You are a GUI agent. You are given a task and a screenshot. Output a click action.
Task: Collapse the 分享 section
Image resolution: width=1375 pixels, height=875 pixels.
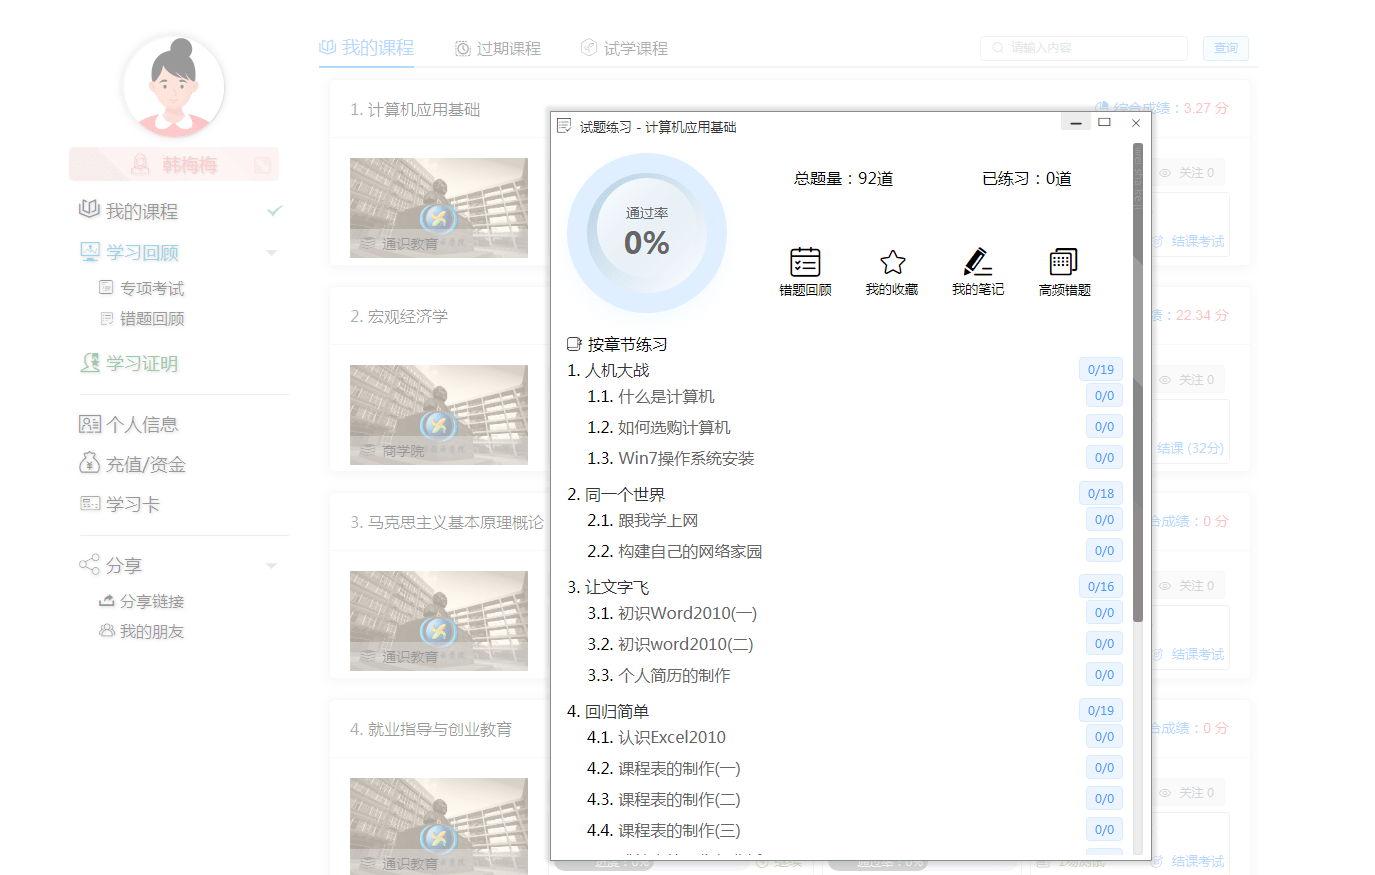point(270,565)
